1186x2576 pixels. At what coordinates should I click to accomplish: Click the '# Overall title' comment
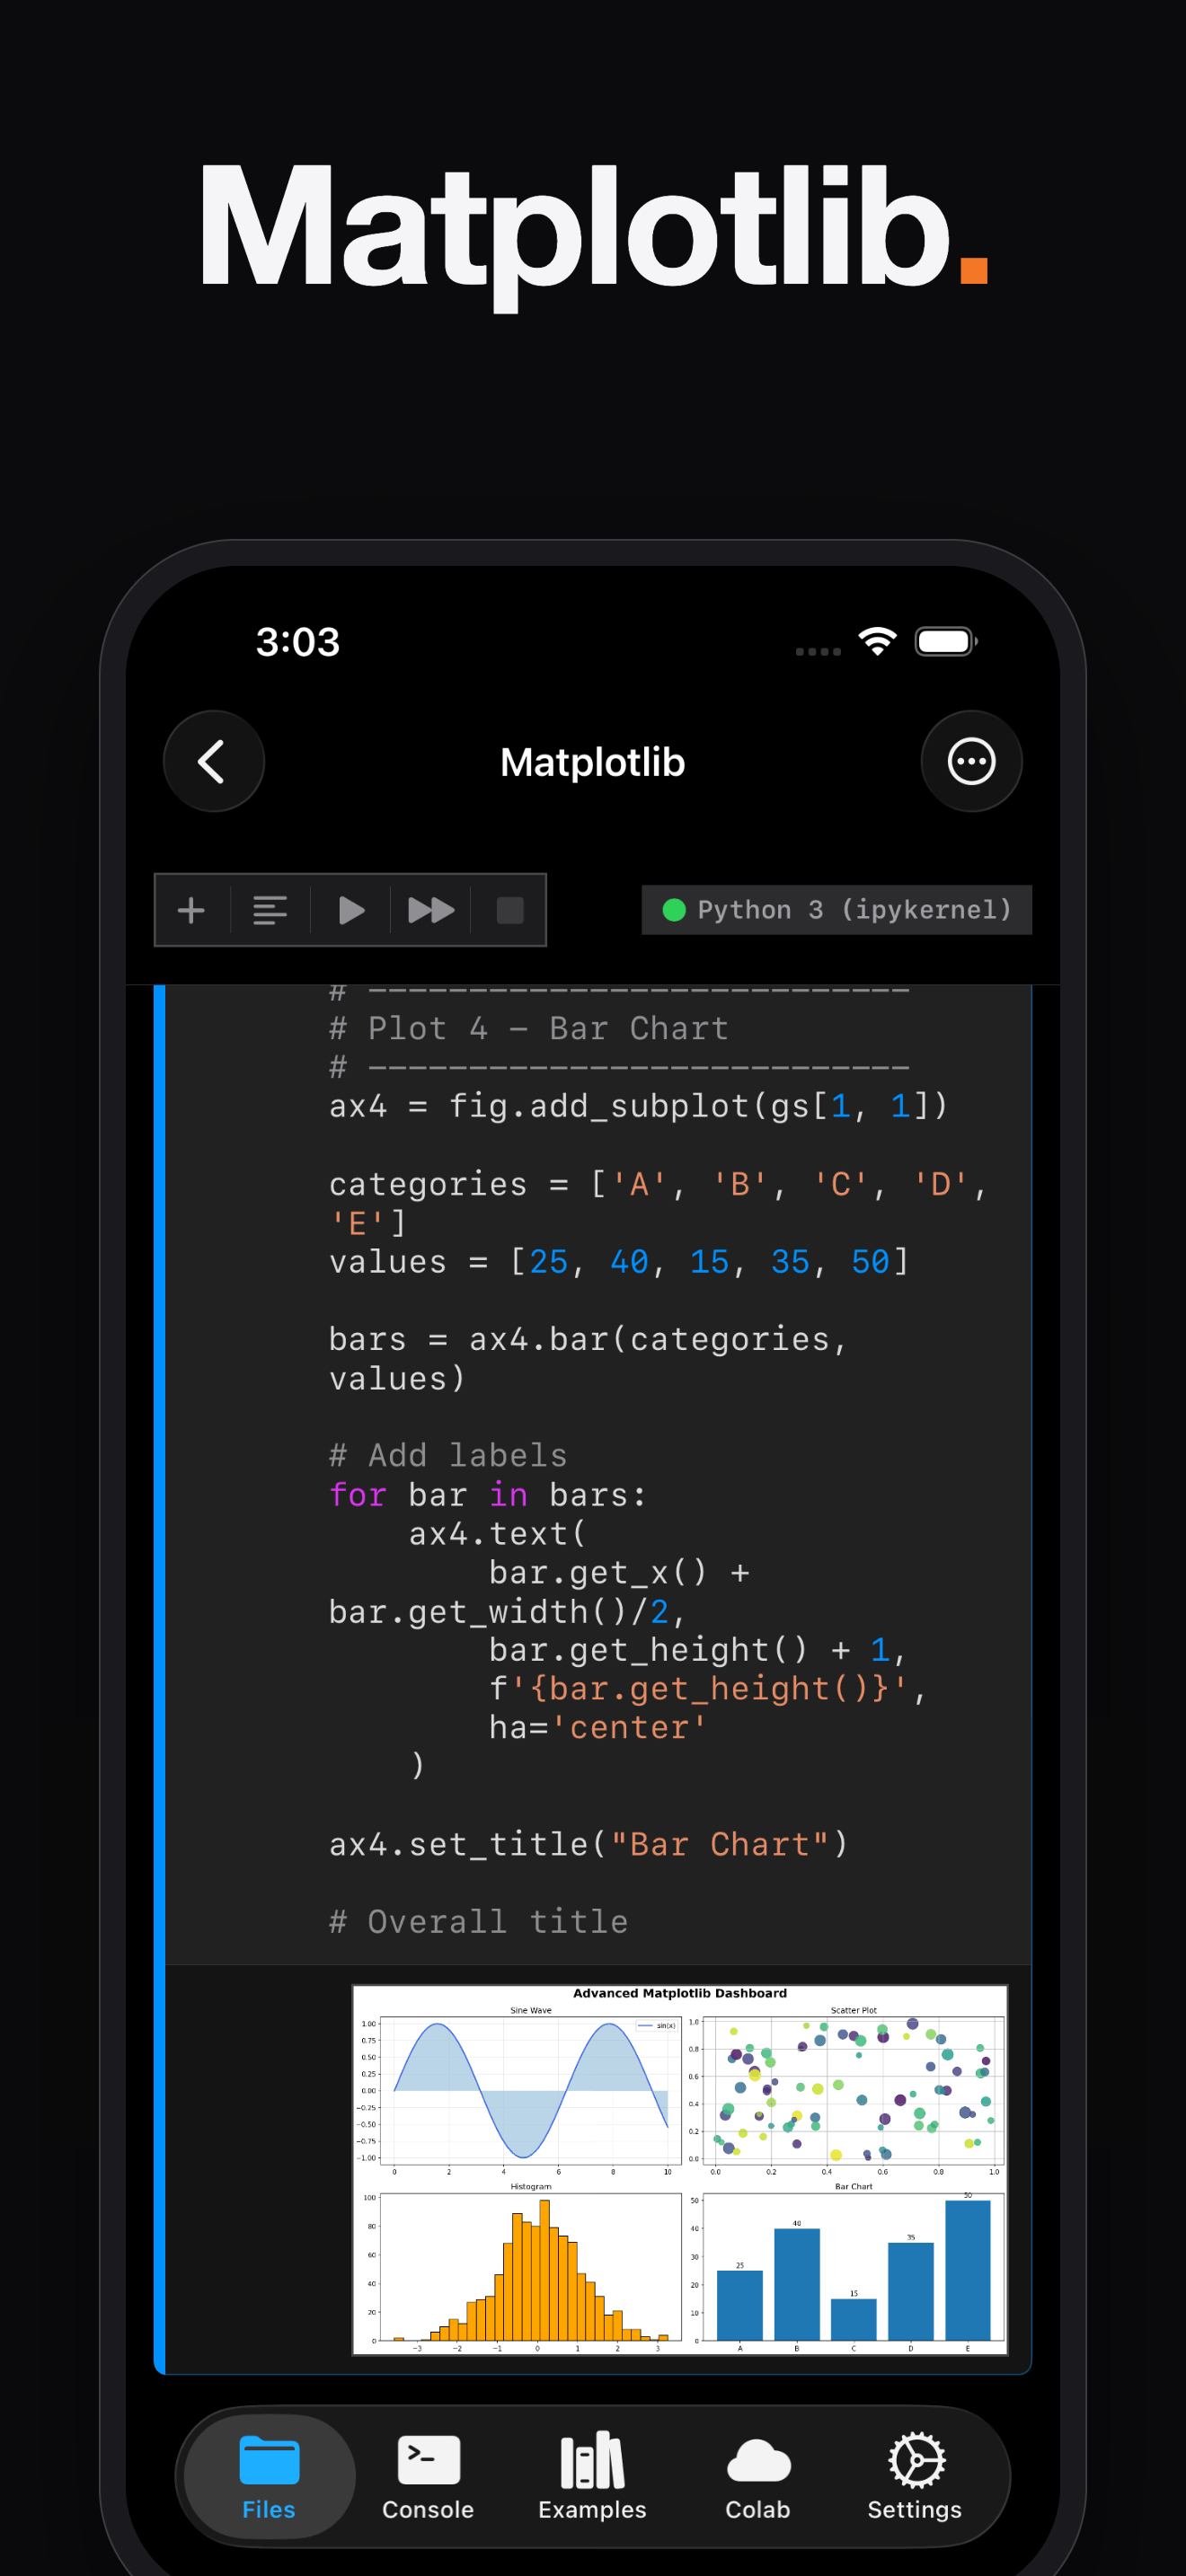point(479,1922)
